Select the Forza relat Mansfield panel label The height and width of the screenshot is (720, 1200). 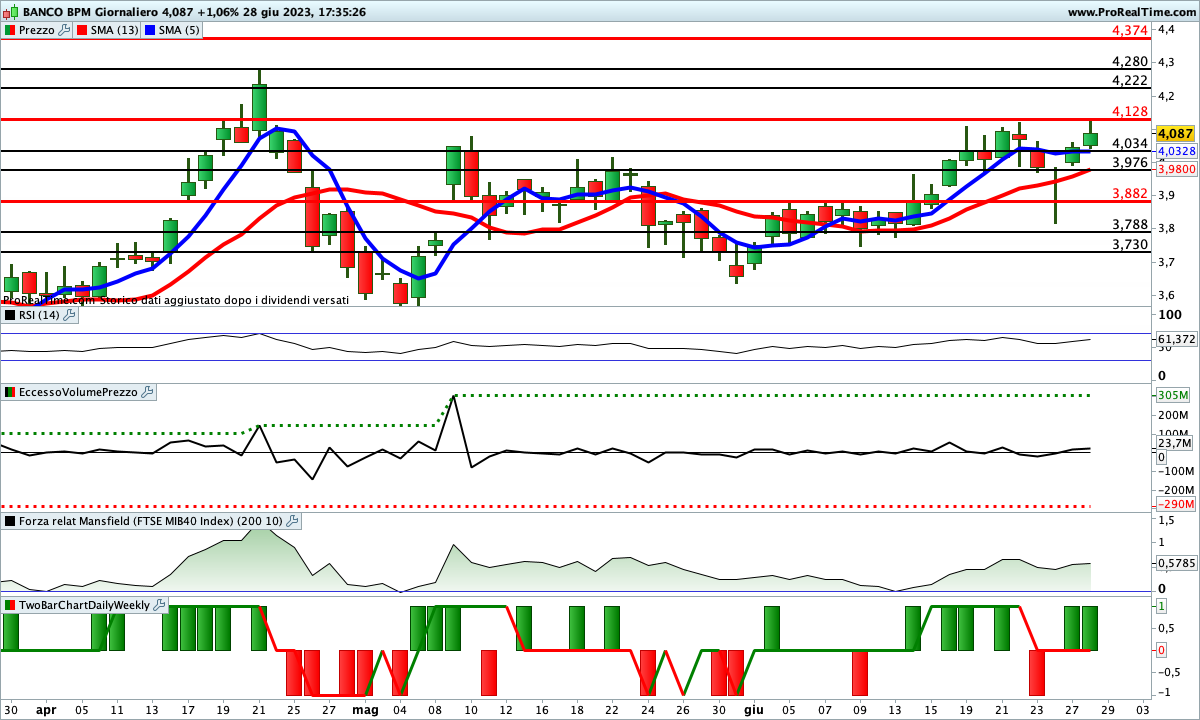[151, 521]
